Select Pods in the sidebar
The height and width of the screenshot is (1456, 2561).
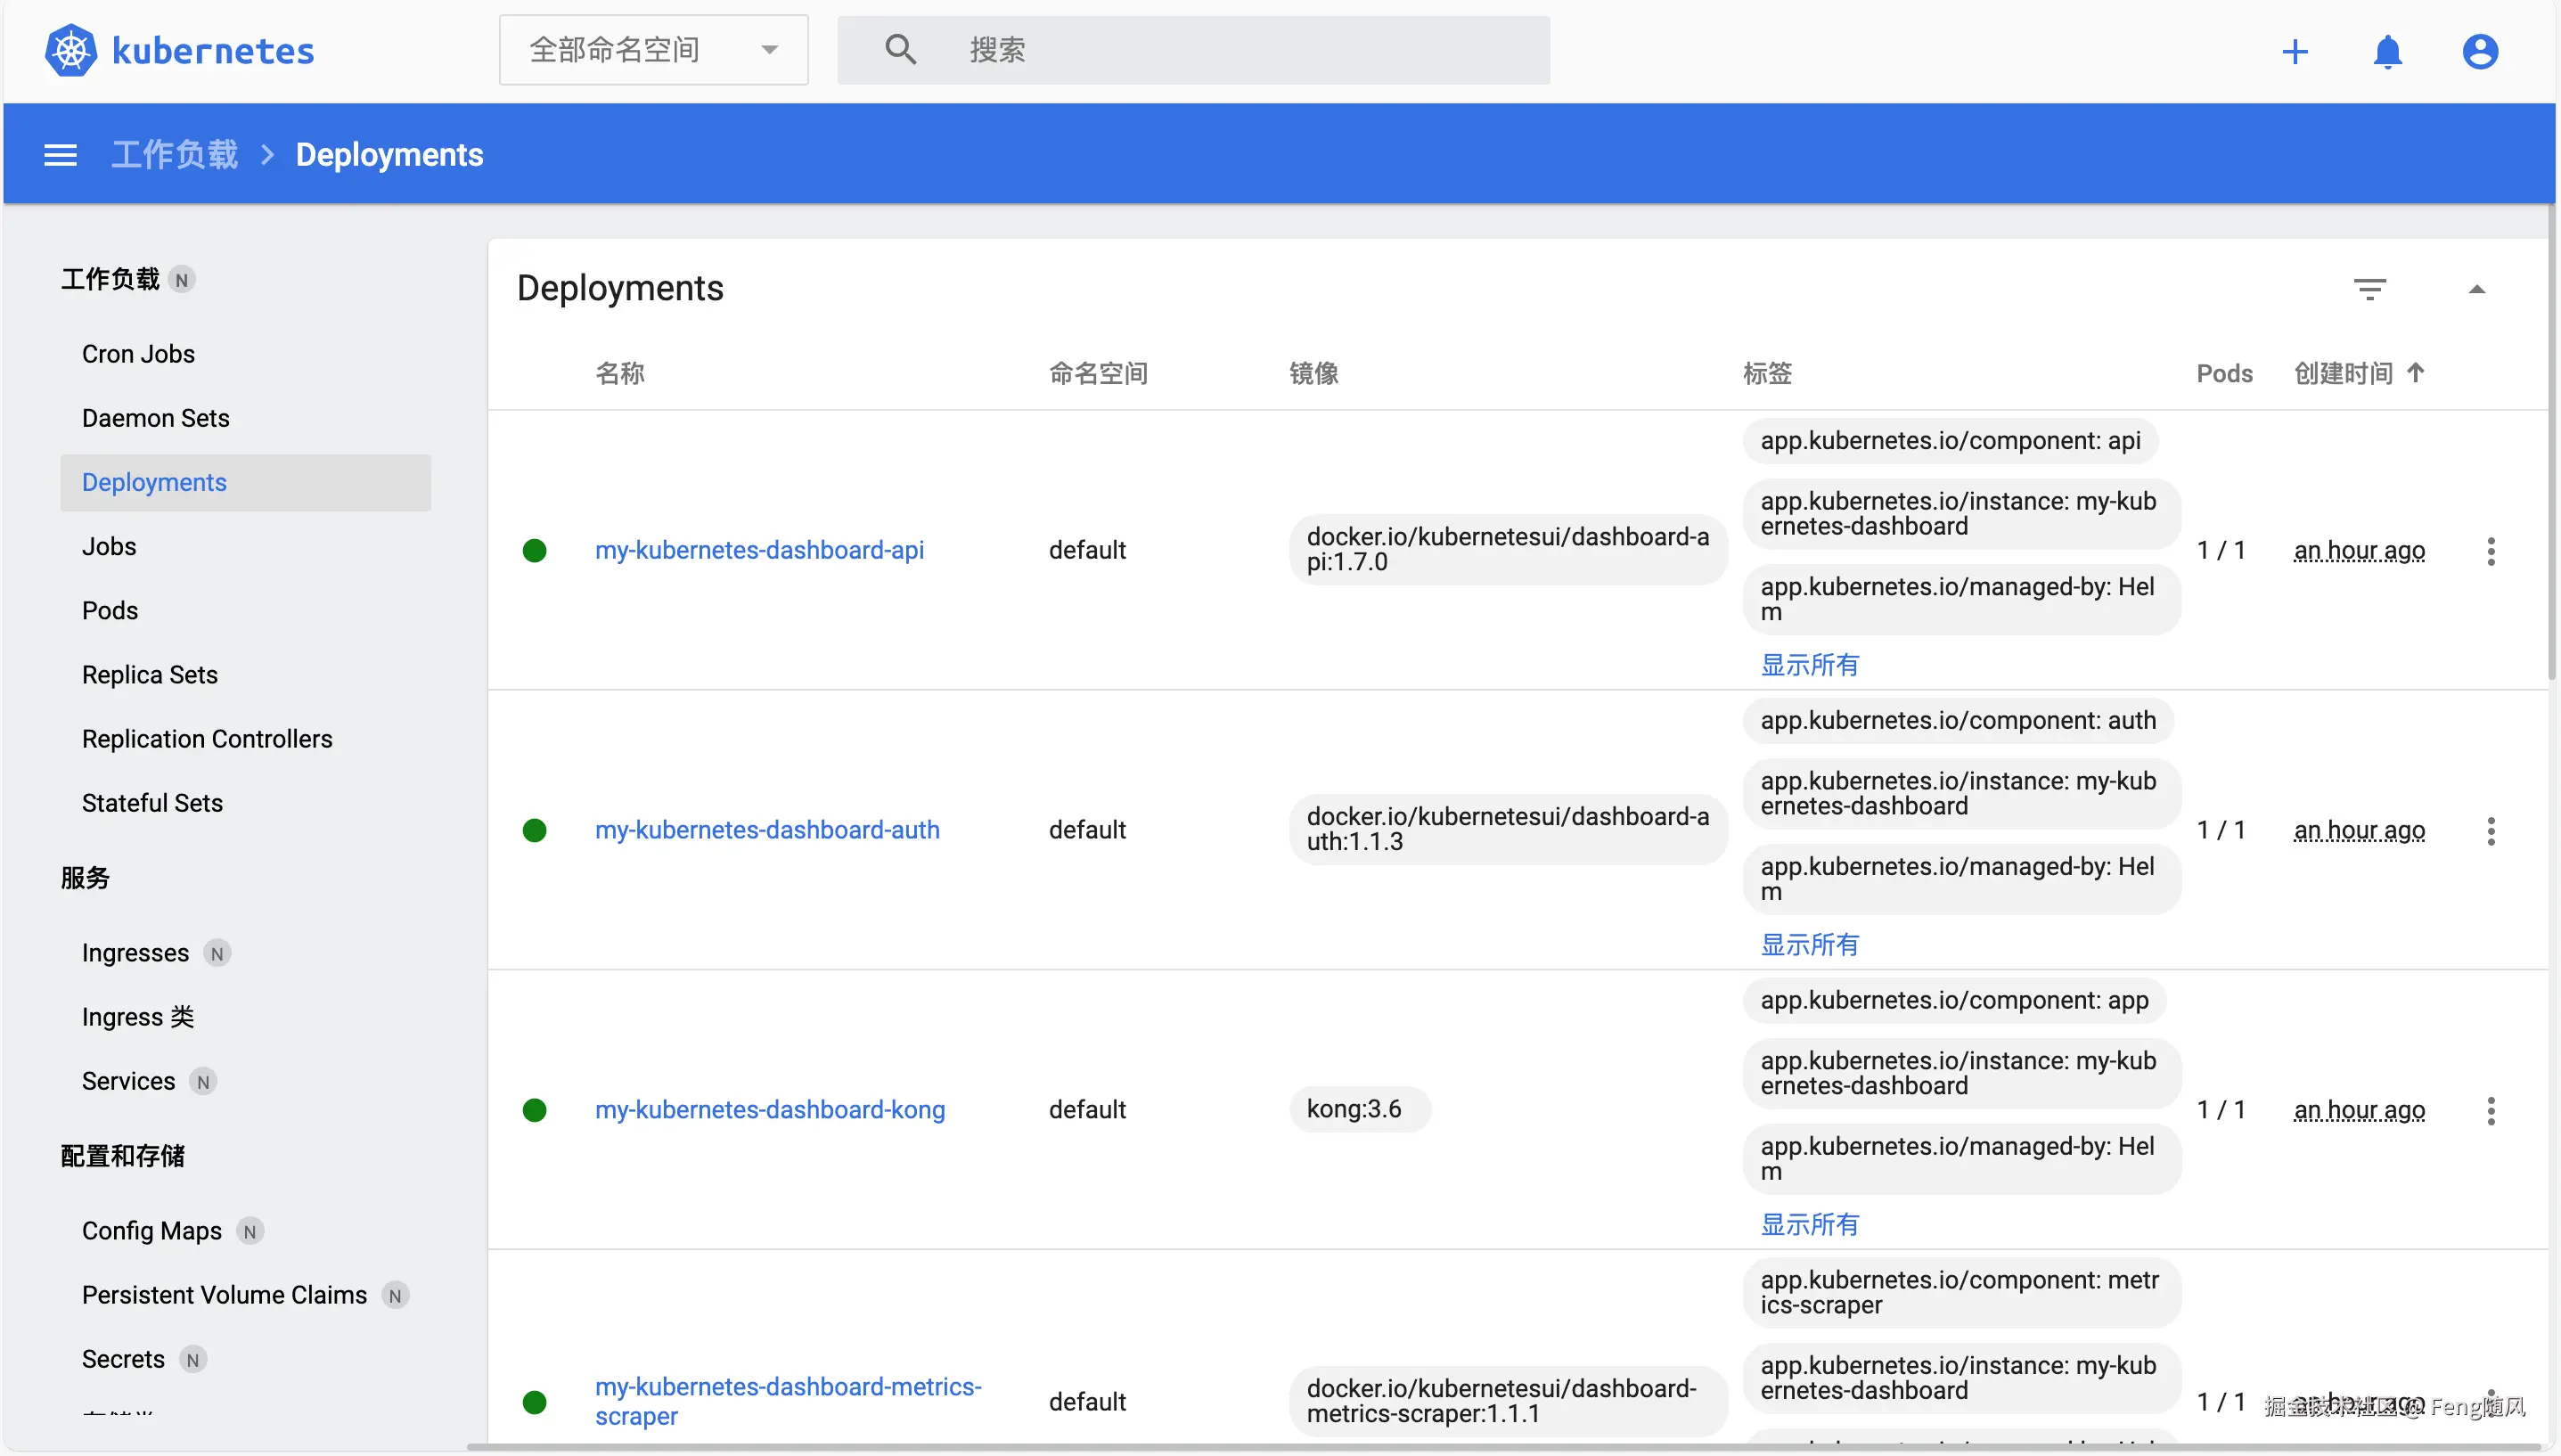110,610
